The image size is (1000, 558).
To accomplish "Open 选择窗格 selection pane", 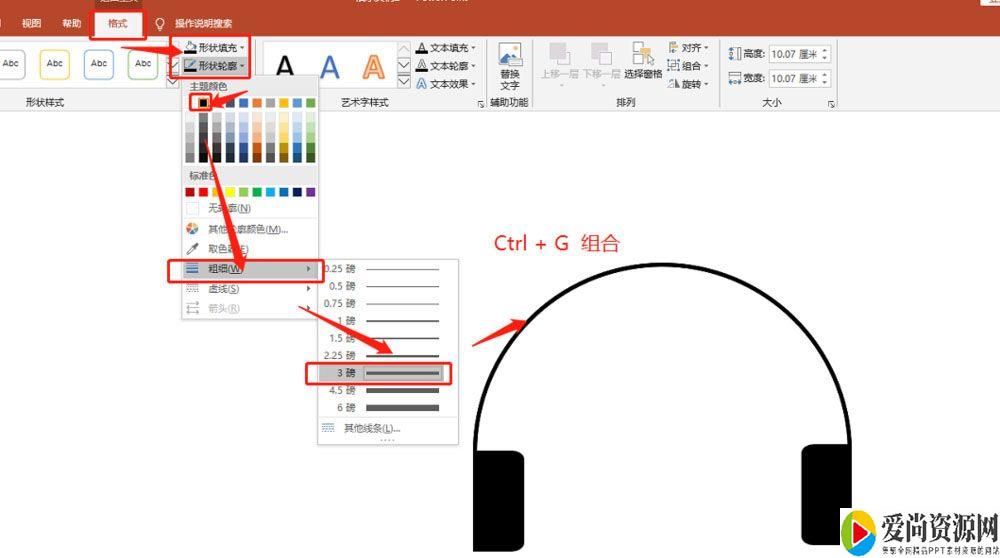I will tap(643, 60).
